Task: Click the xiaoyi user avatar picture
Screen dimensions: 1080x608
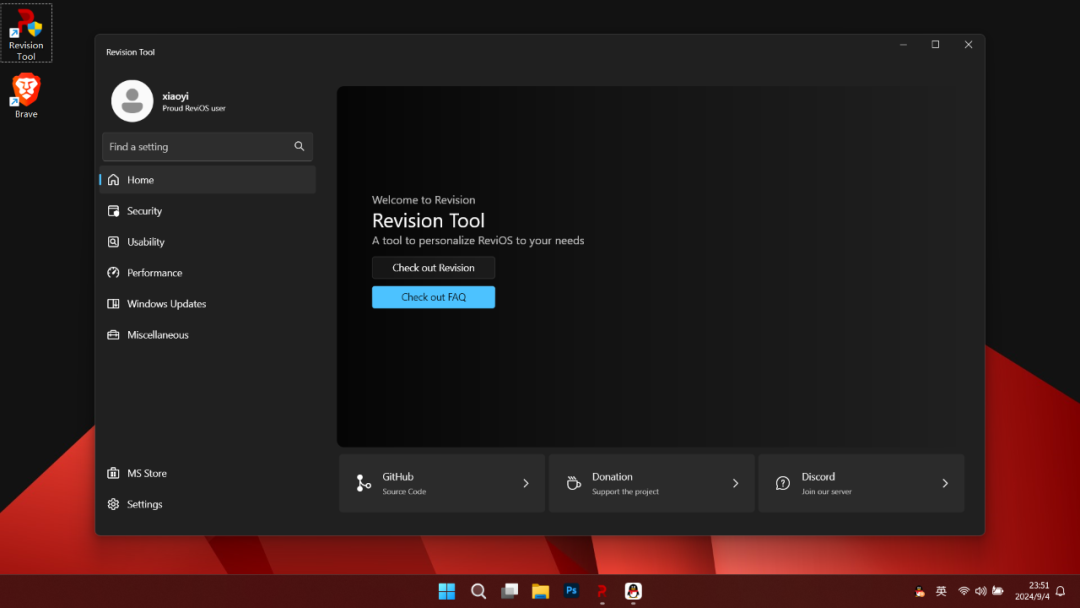Action: point(132,101)
